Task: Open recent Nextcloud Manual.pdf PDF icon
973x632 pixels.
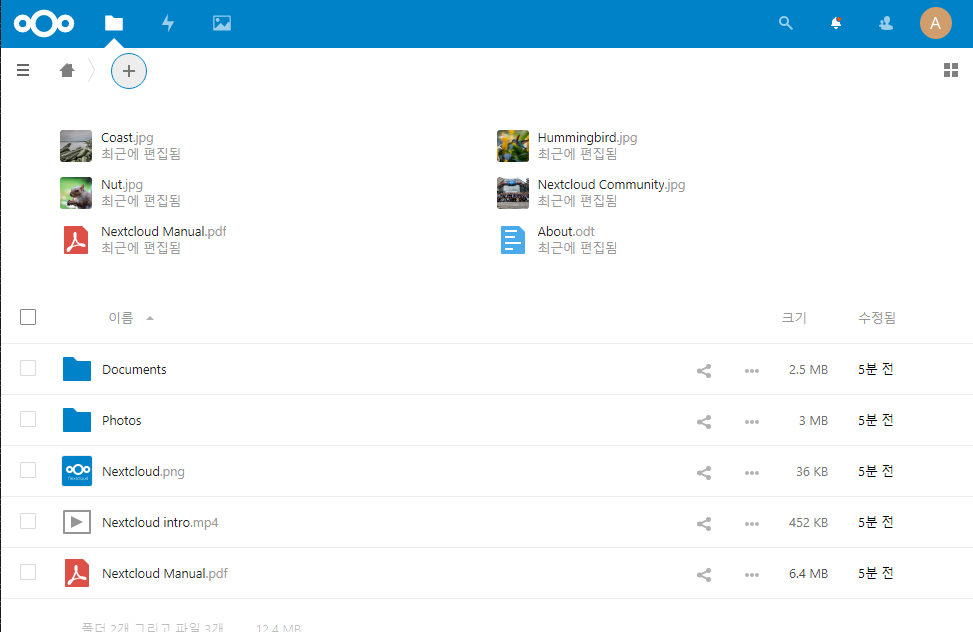Action: pyautogui.click(x=76, y=240)
